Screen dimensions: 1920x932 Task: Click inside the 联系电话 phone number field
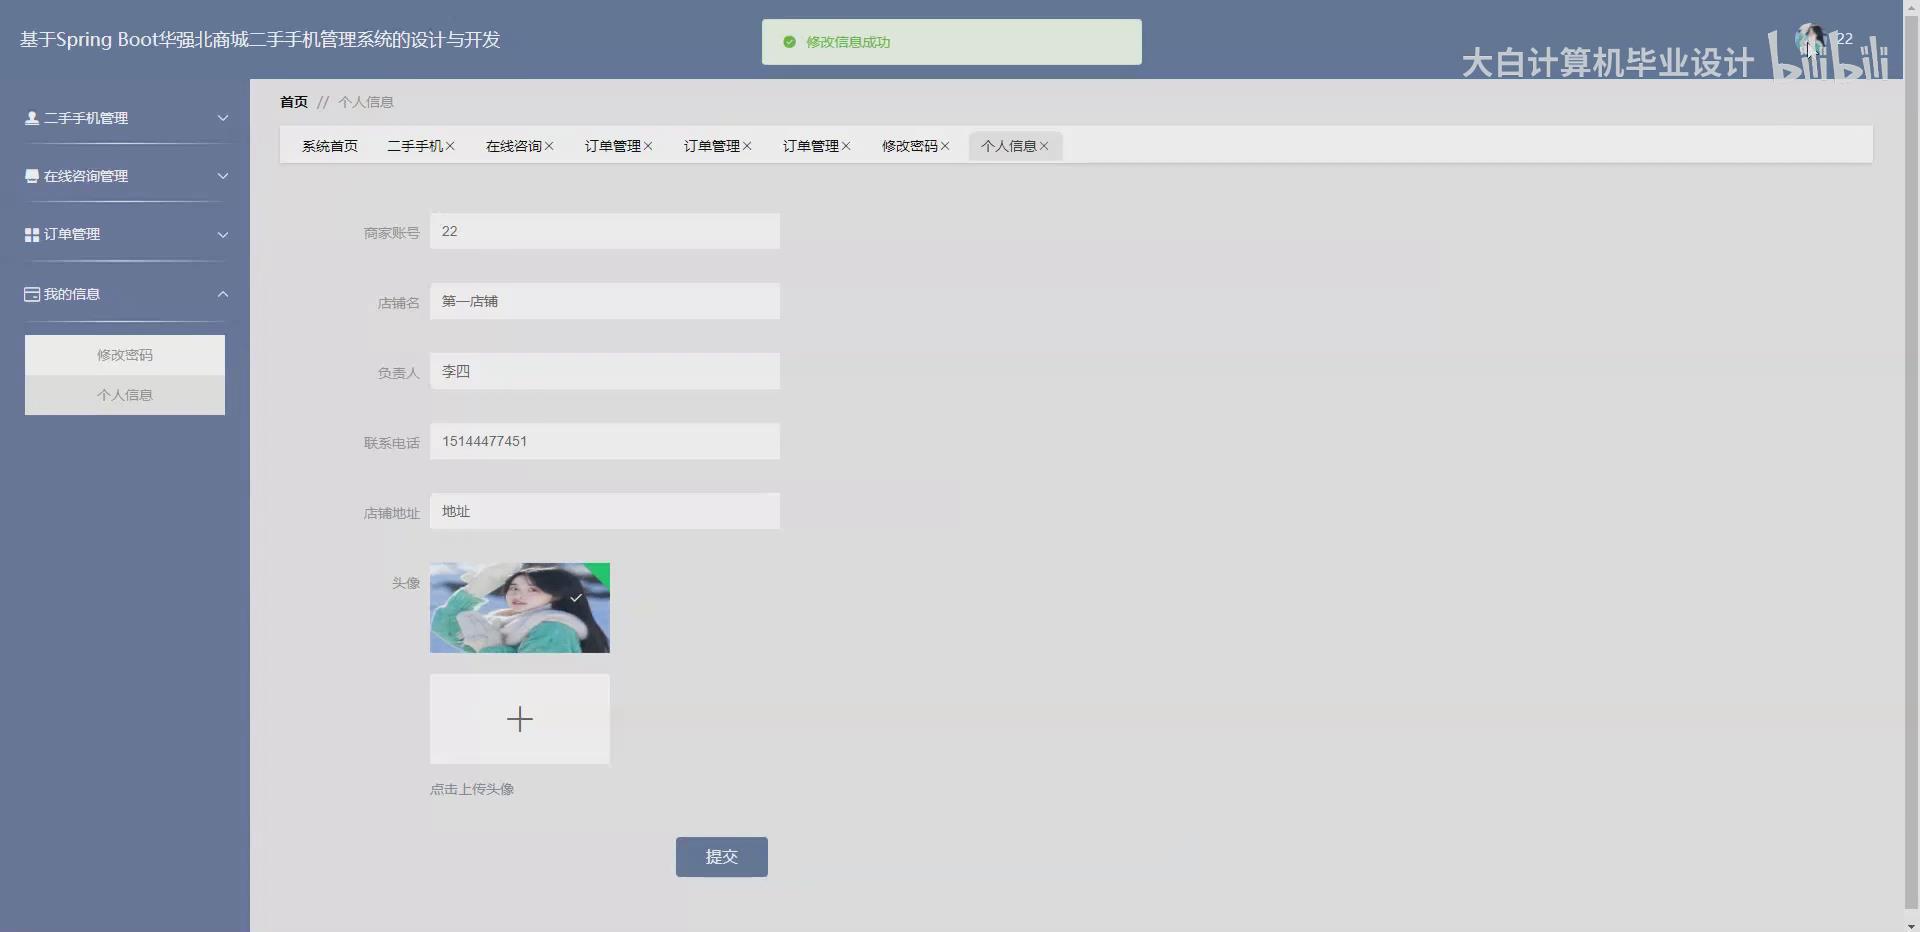604,441
